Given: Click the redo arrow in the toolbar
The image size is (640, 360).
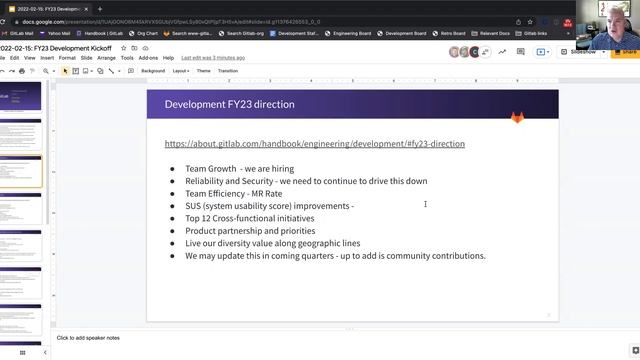Looking at the screenshot, I should pyautogui.click(x=12, y=71).
